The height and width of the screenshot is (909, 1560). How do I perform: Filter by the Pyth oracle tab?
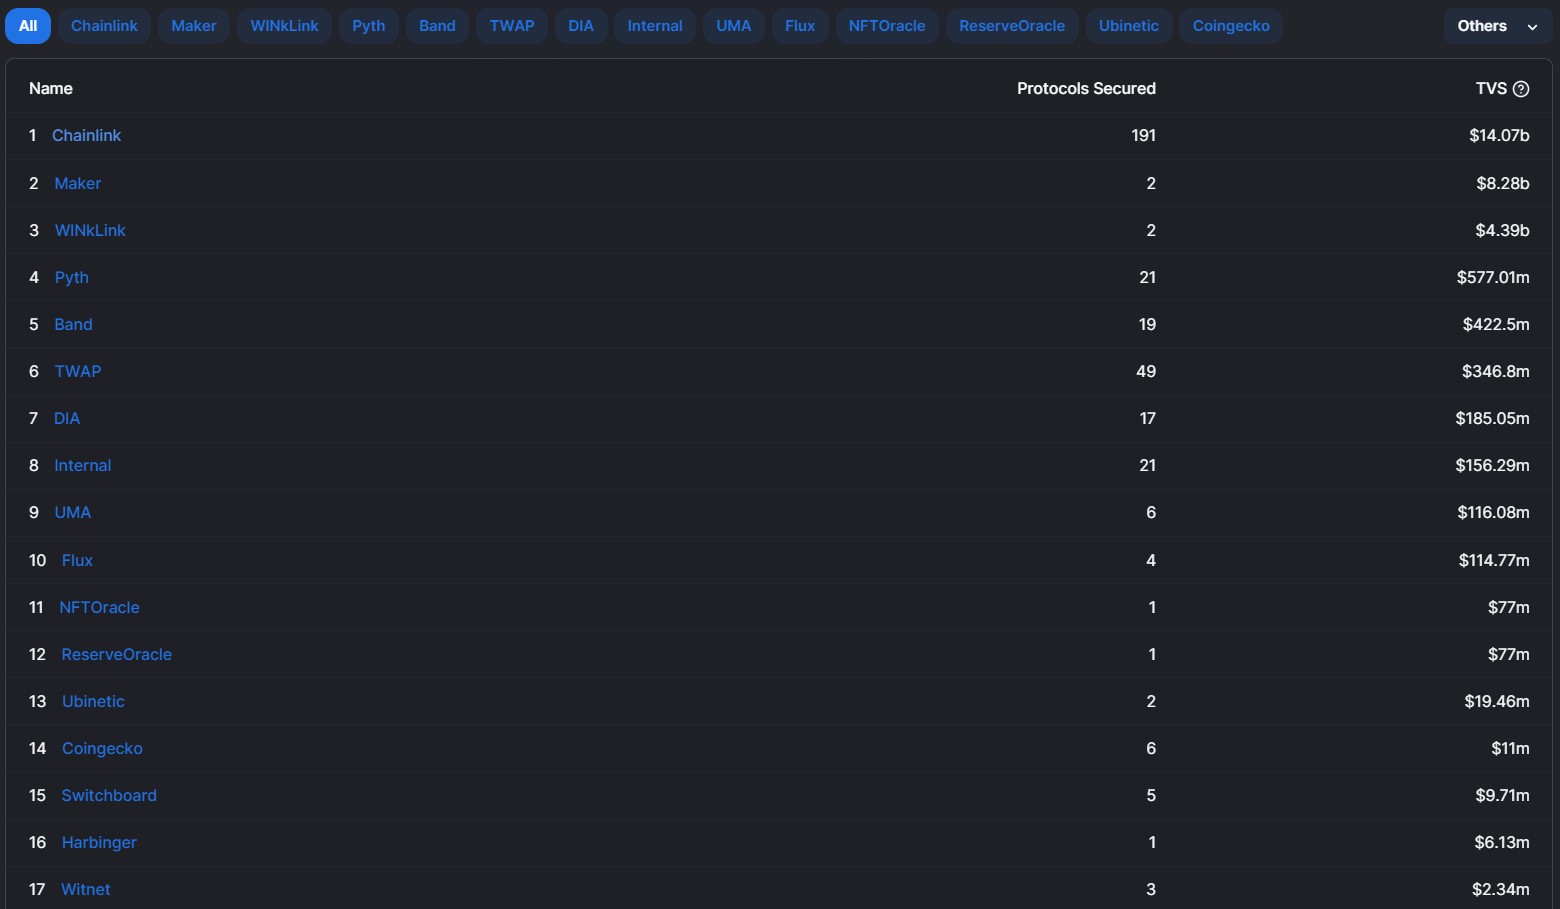tap(368, 26)
